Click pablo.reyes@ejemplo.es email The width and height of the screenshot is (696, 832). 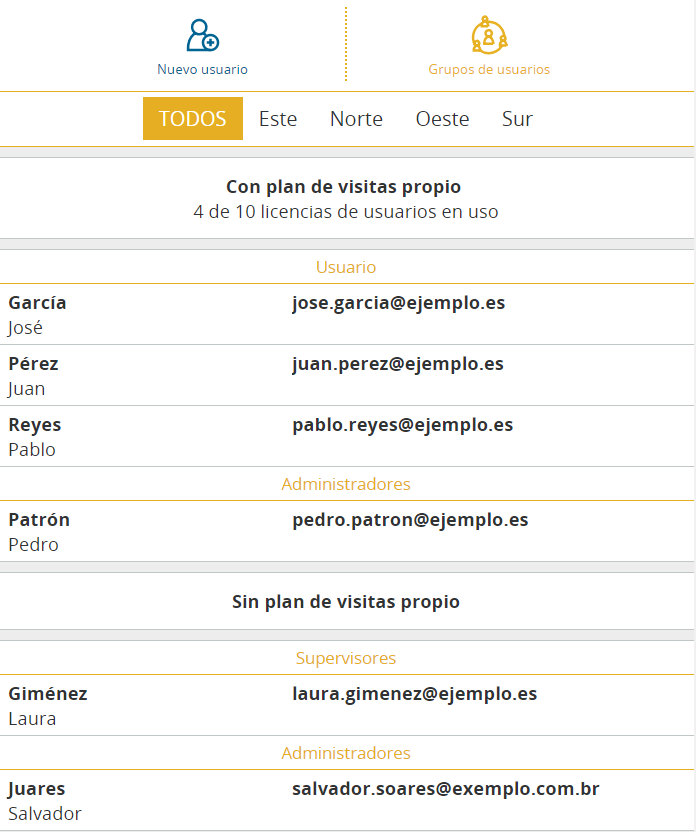(403, 425)
